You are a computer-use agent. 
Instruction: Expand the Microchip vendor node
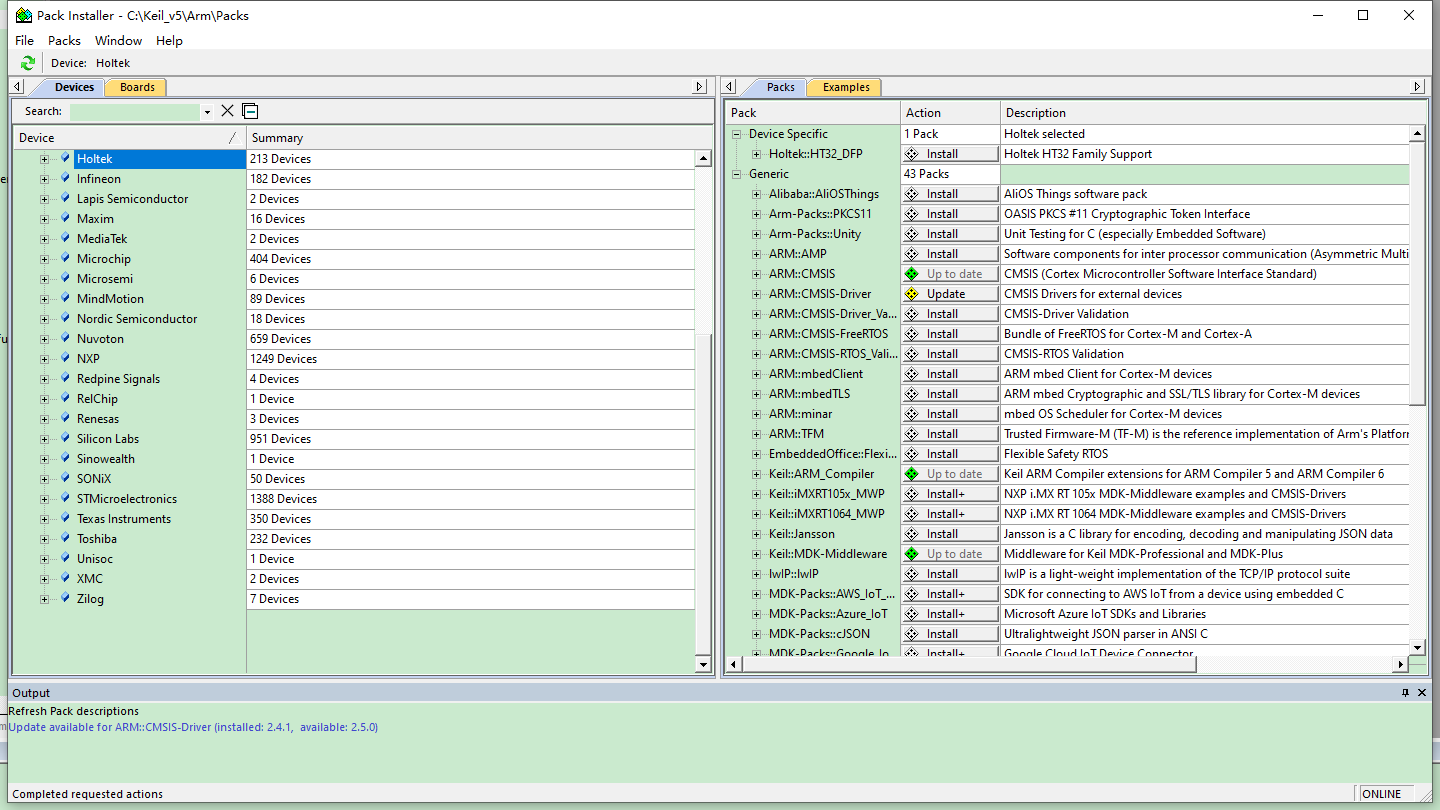click(x=44, y=259)
